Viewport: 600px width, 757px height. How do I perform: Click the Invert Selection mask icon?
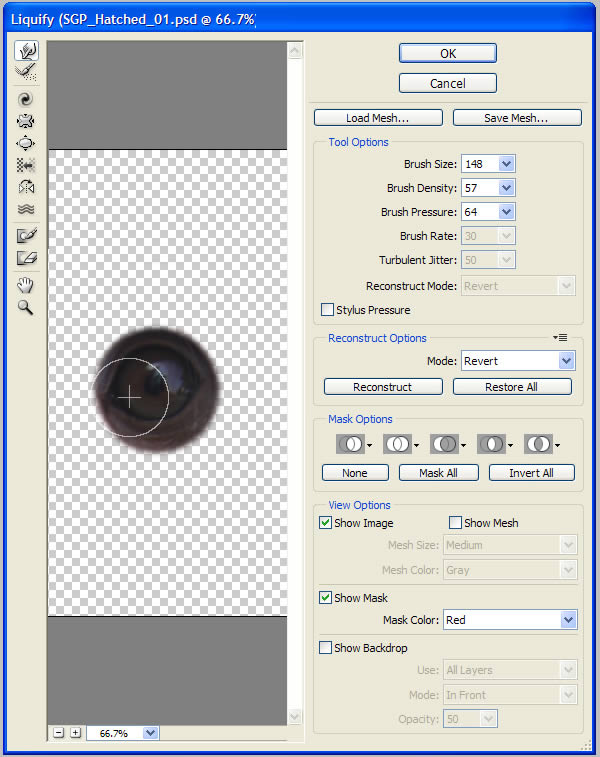(x=538, y=444)
